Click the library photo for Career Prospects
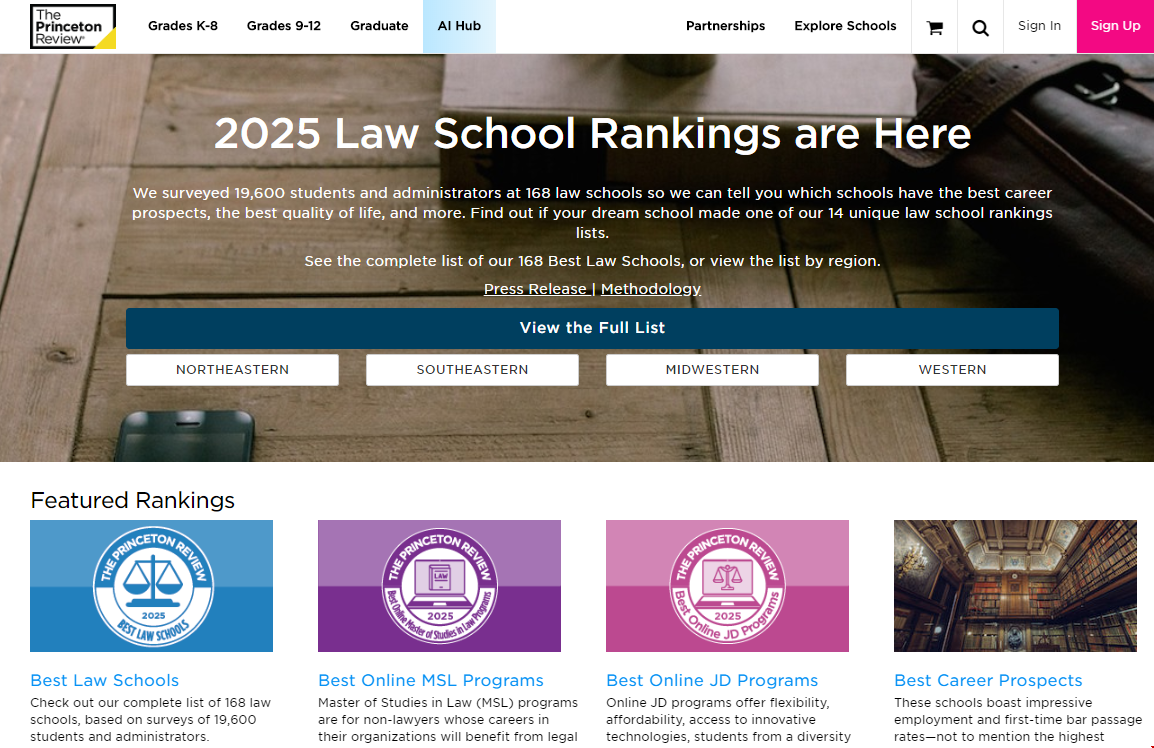Viewport: 1154px width, 748px height. [1015, 586]
